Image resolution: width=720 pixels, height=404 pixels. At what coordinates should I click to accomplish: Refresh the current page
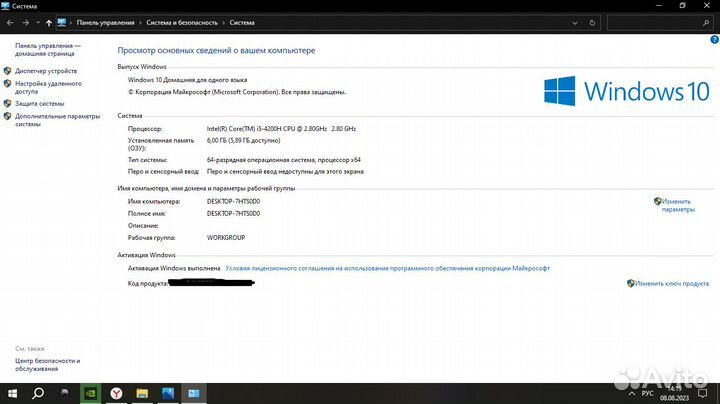click(592, 22)
